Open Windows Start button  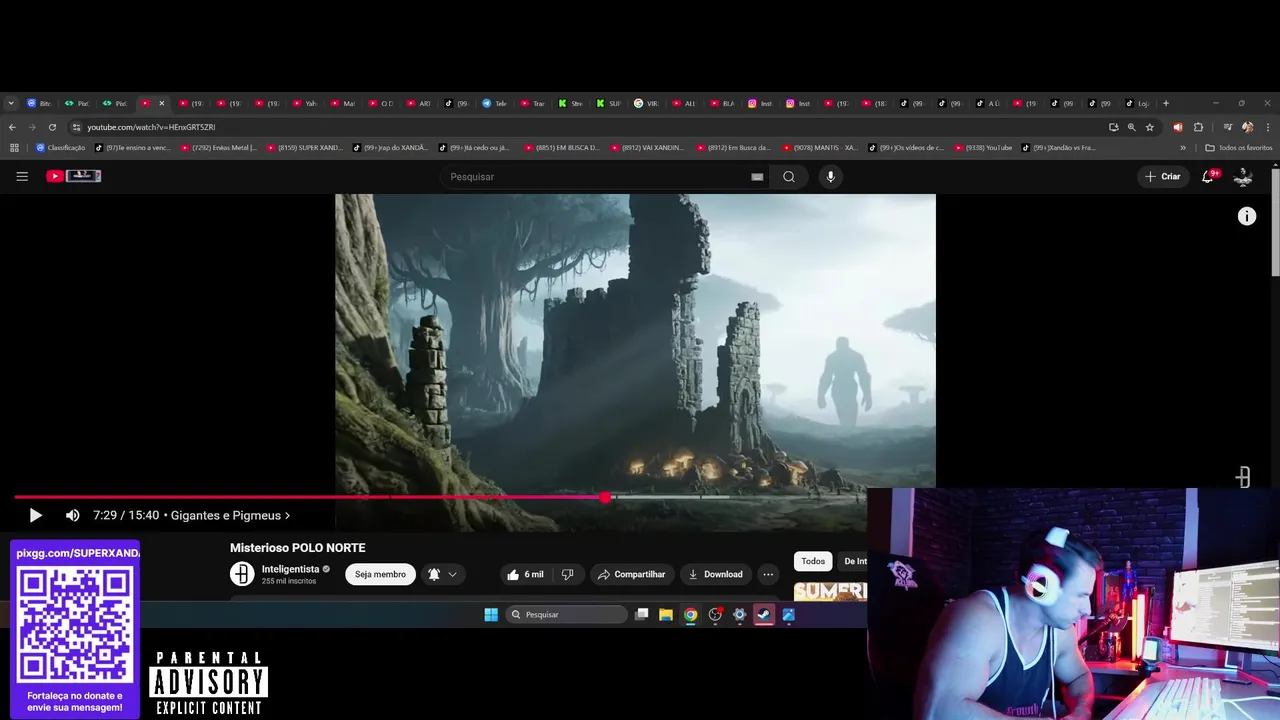pos(491,614)
